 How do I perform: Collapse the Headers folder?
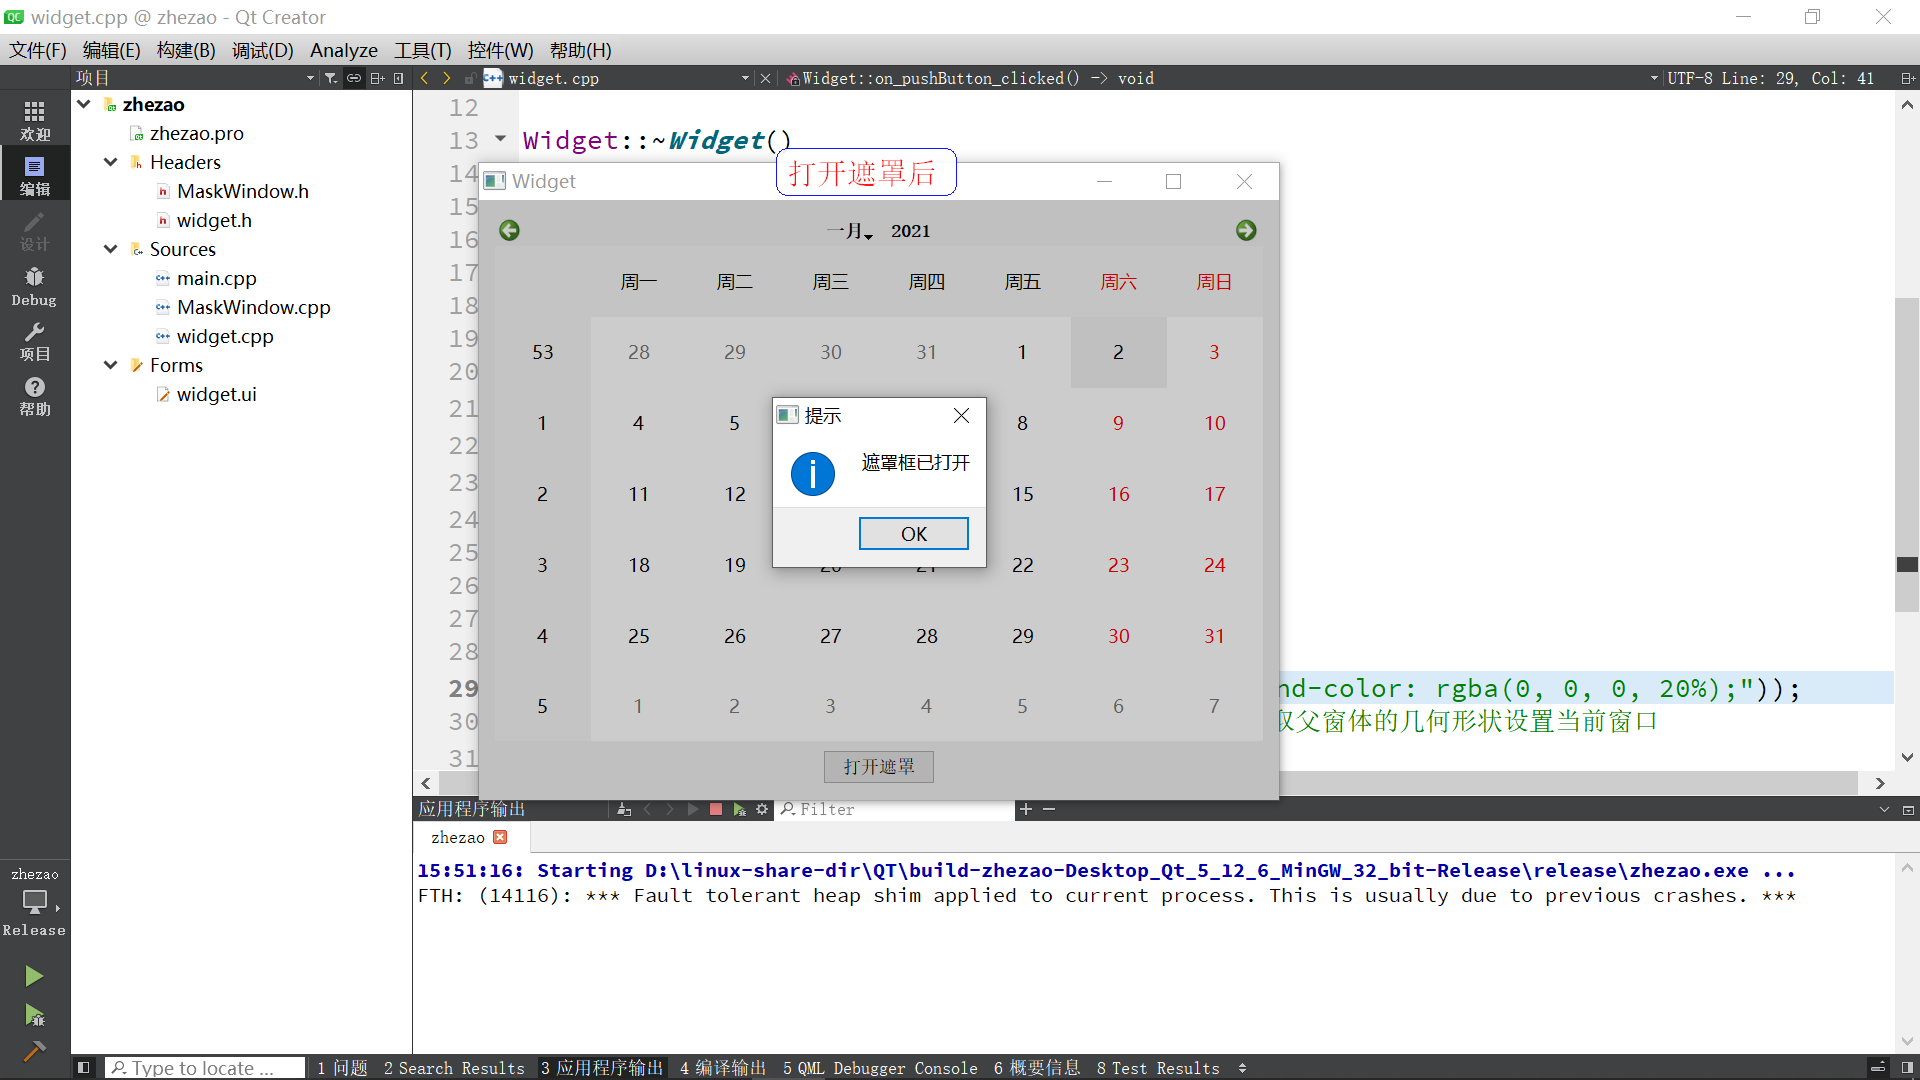tap(111, 162)
